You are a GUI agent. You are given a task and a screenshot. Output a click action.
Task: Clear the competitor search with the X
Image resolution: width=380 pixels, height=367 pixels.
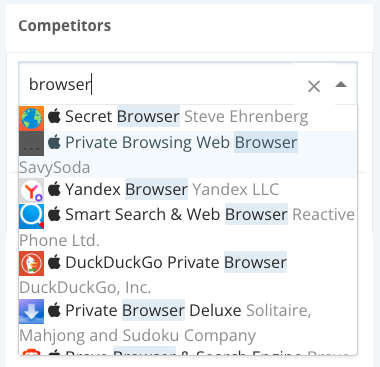click(314, 86)
